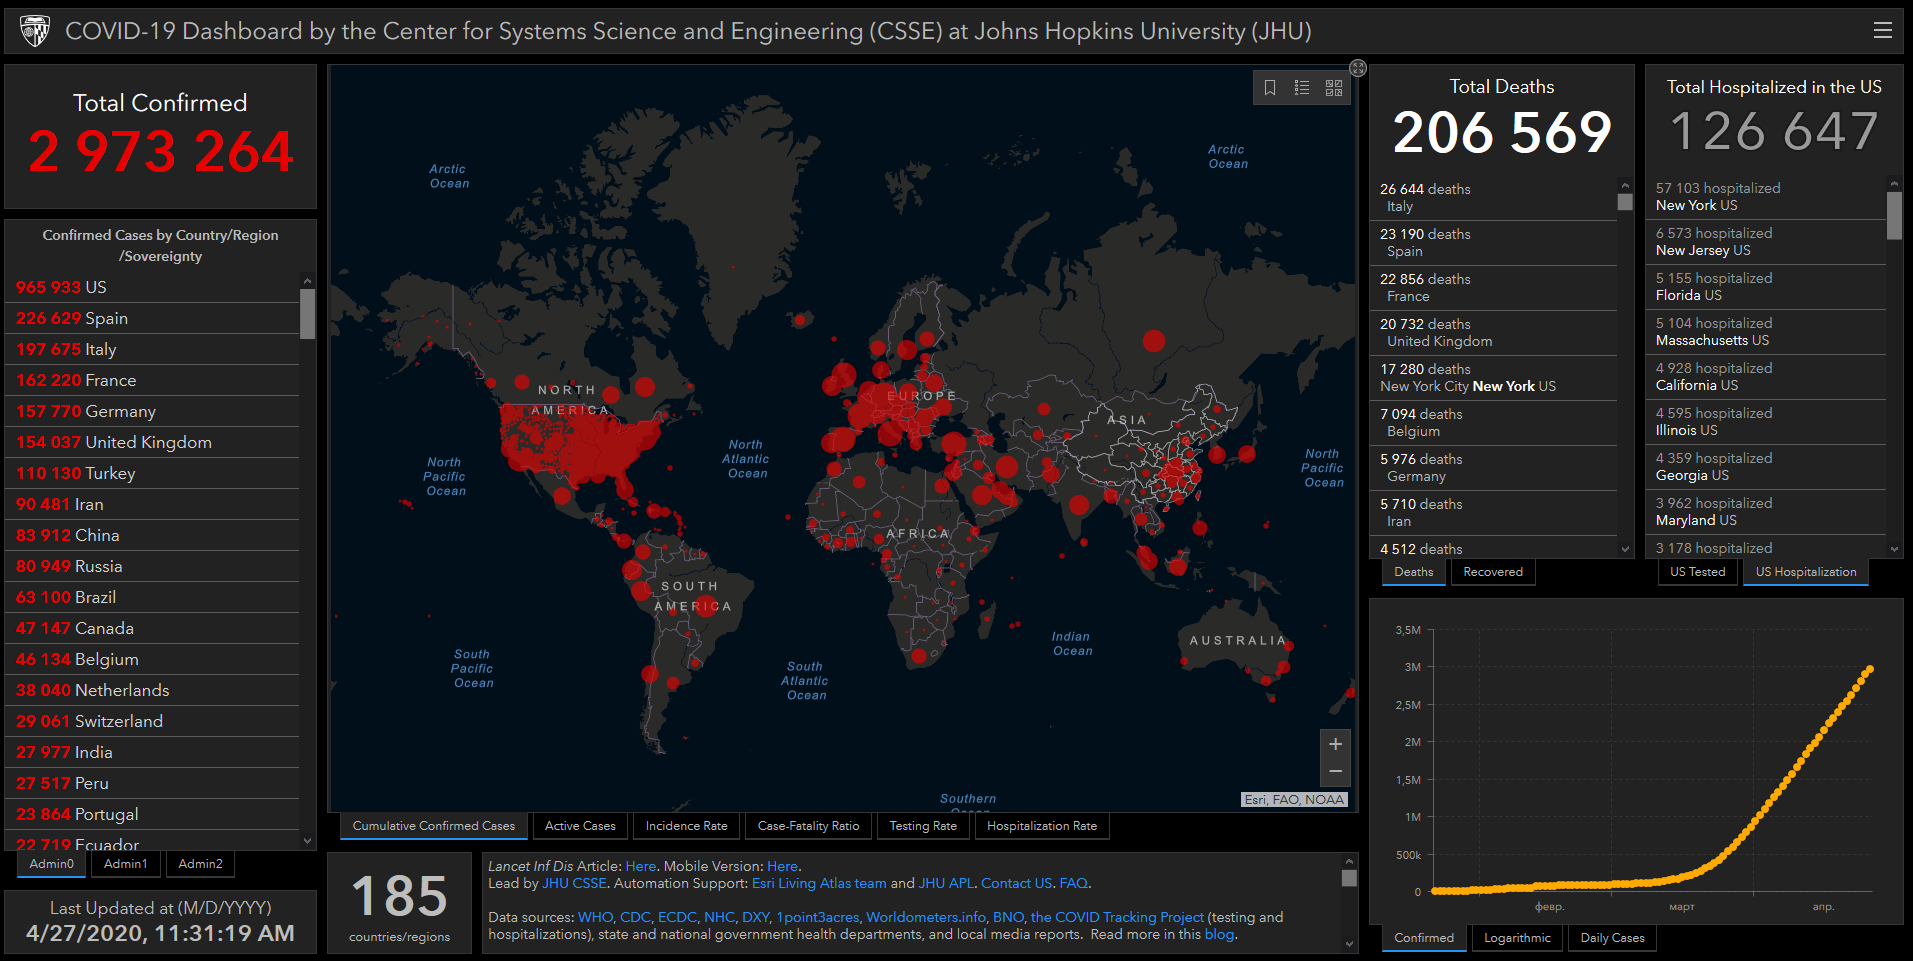
Task: Open the Esri Living Atlas team link
Action: click(x=819, y=884)
